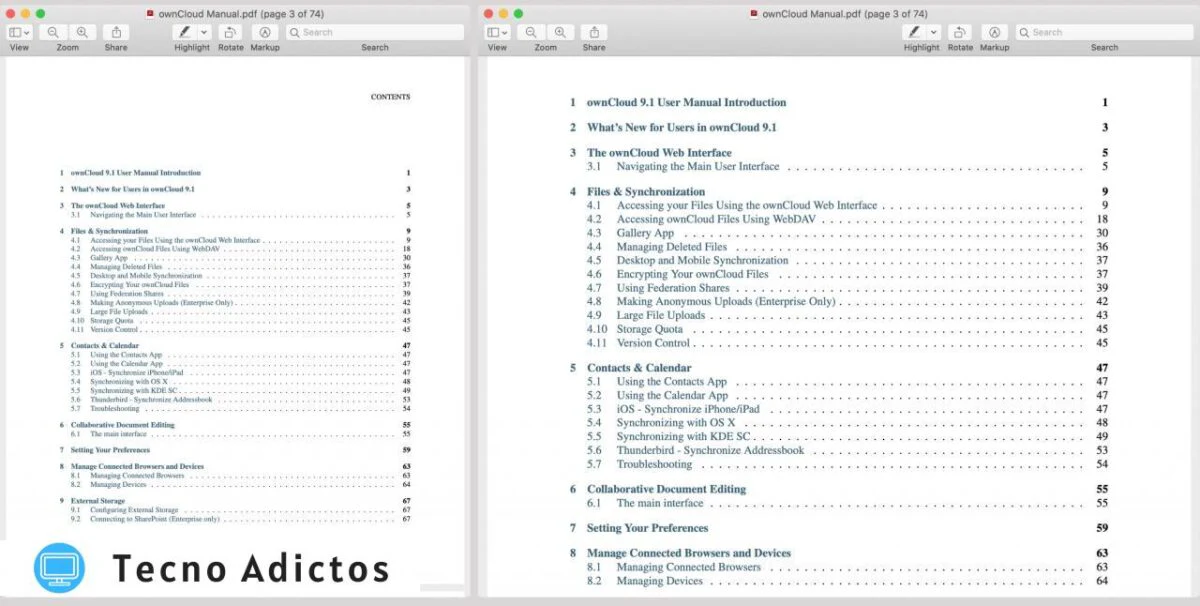Click Share icon in the right window
Screen dimensions: 1200x606
(594, 32)
